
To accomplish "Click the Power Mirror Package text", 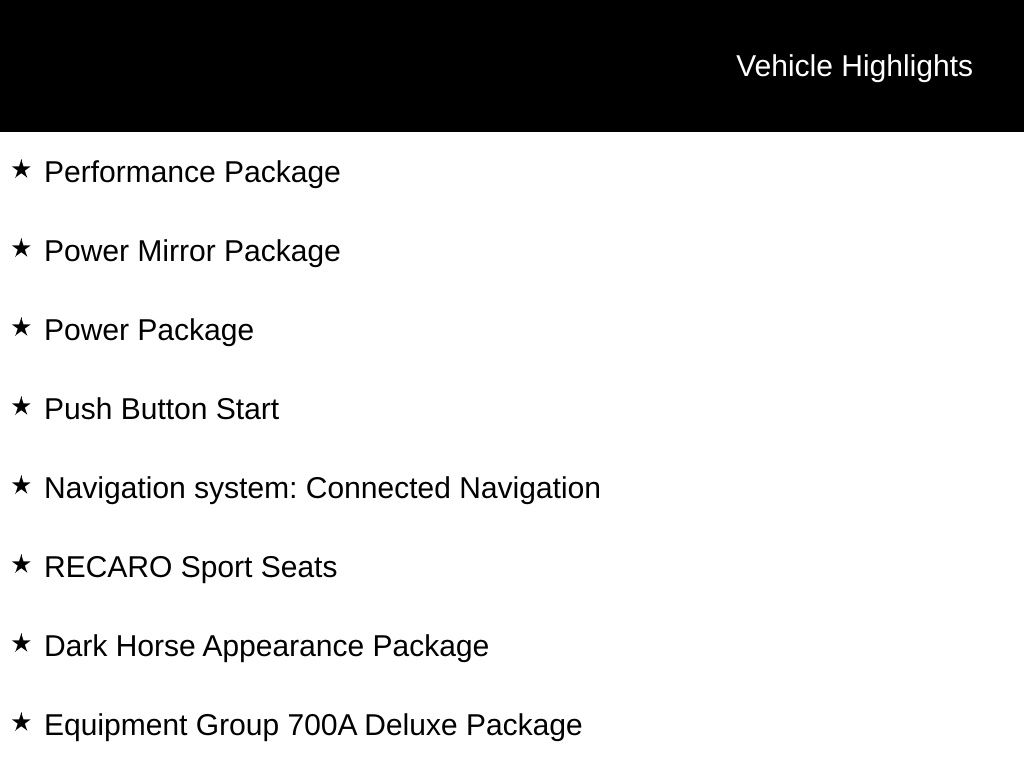I will [x=192, y=251].
